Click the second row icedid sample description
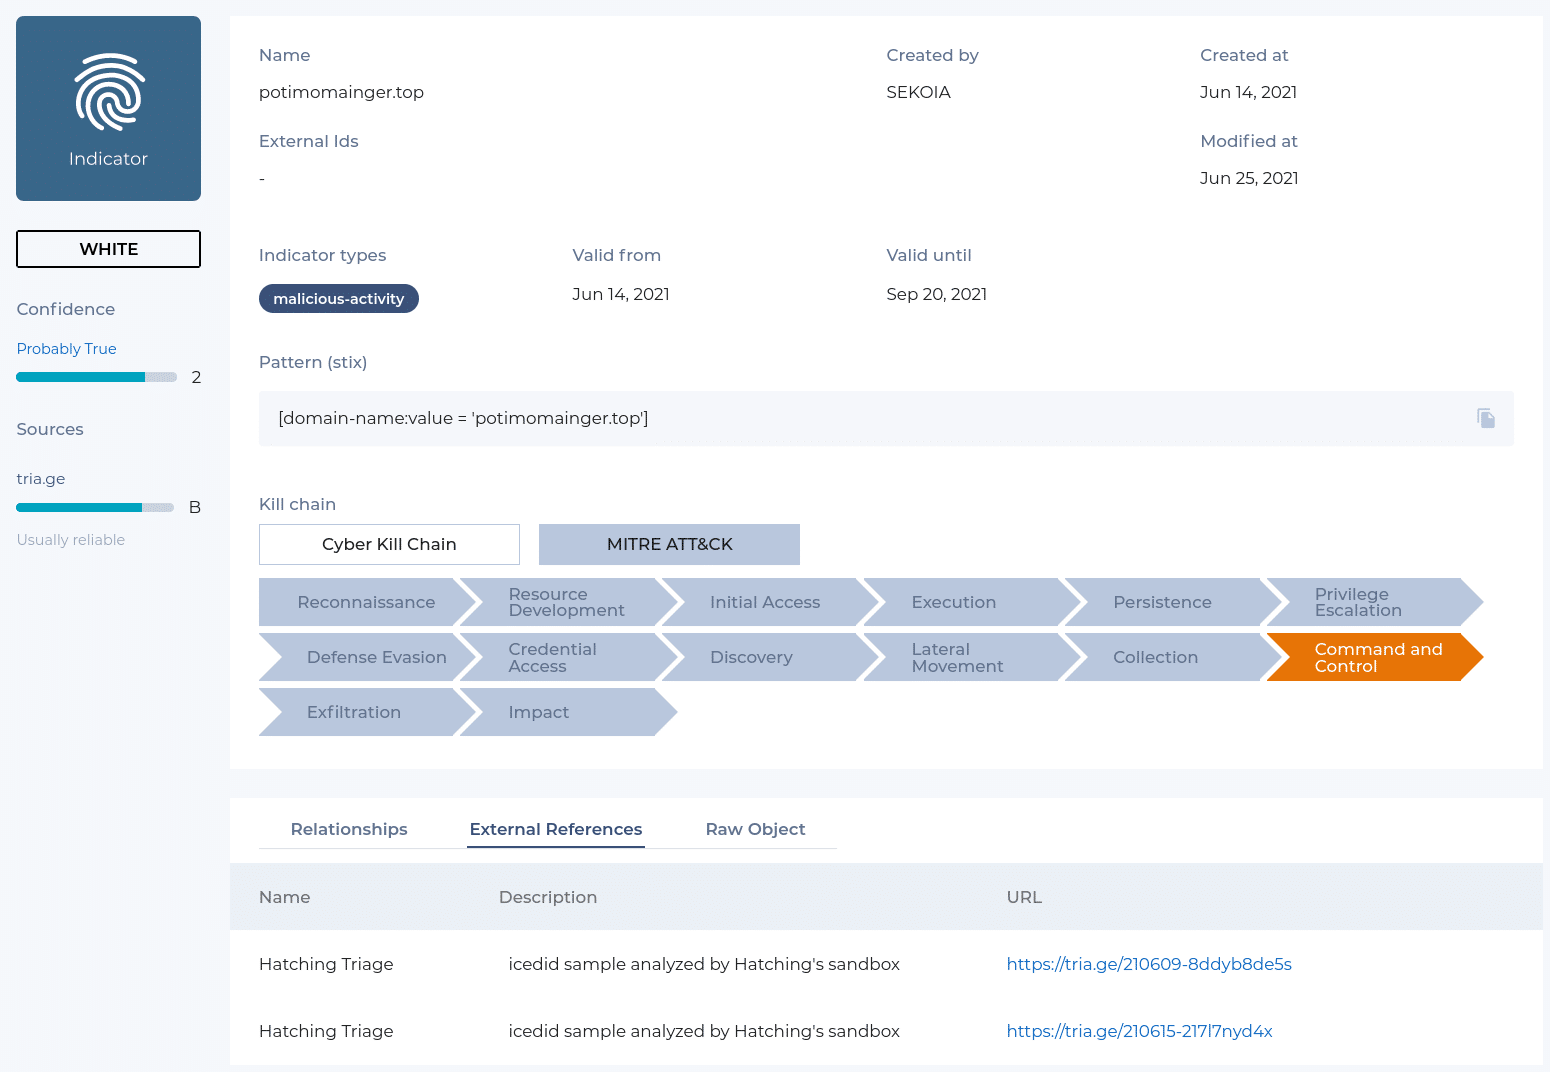 click(704, 1031)
